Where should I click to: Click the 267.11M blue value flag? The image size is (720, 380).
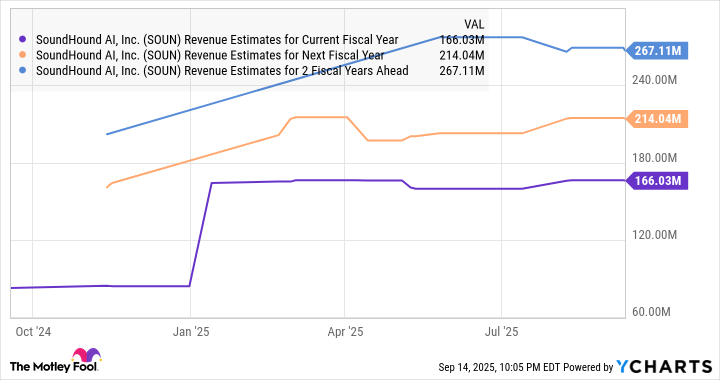coord(657,50)
